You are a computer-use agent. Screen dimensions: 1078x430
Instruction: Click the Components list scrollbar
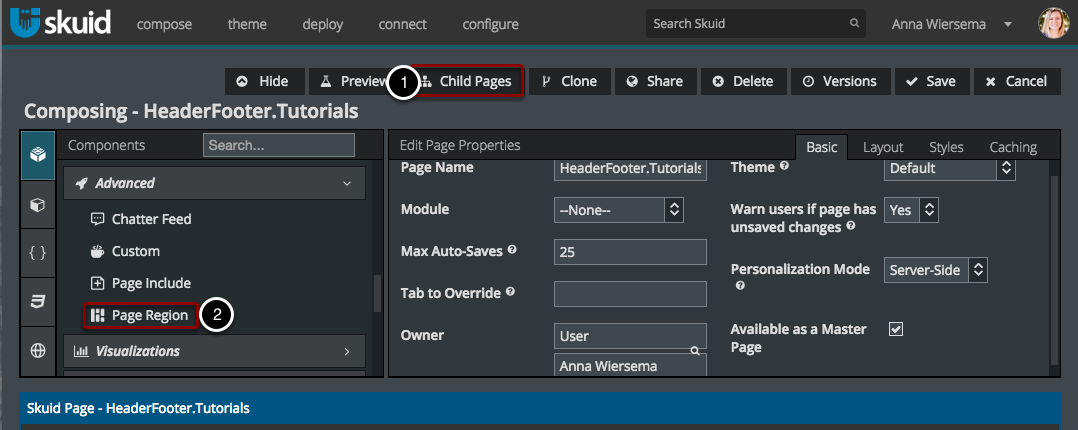tap(377, 293)
